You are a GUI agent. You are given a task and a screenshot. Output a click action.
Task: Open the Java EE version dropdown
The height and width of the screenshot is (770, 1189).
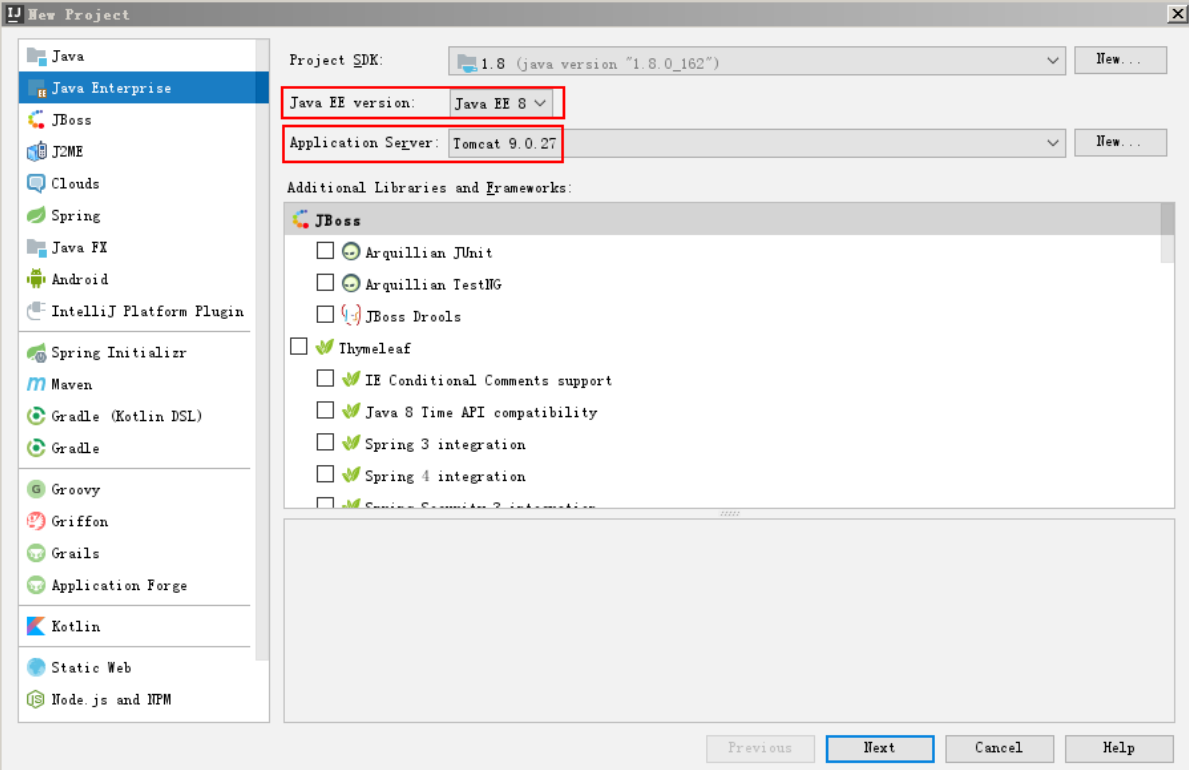point(500,103)
